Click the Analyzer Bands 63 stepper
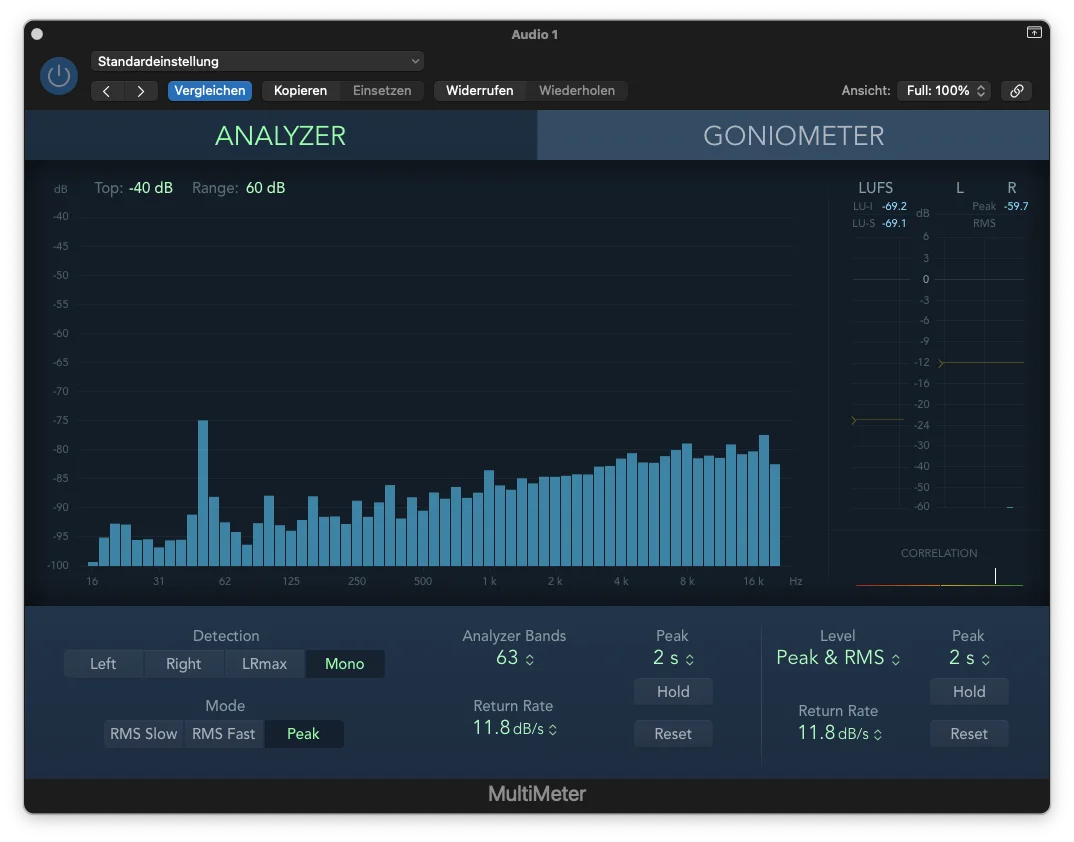The width and height of the screenshot is (1074, 842). 514,658
